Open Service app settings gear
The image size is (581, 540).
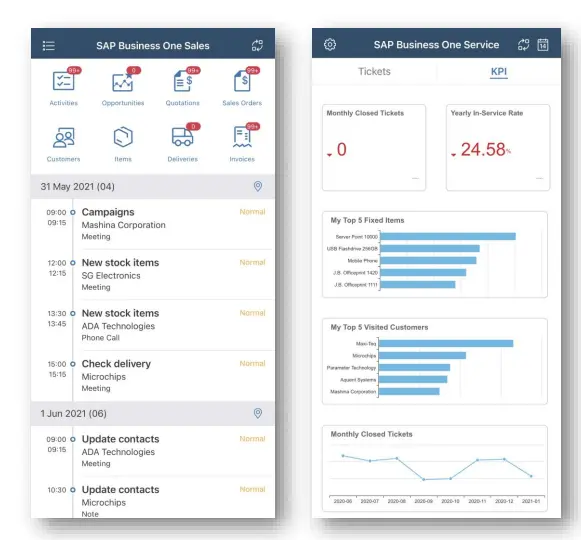tap(330, 44)
